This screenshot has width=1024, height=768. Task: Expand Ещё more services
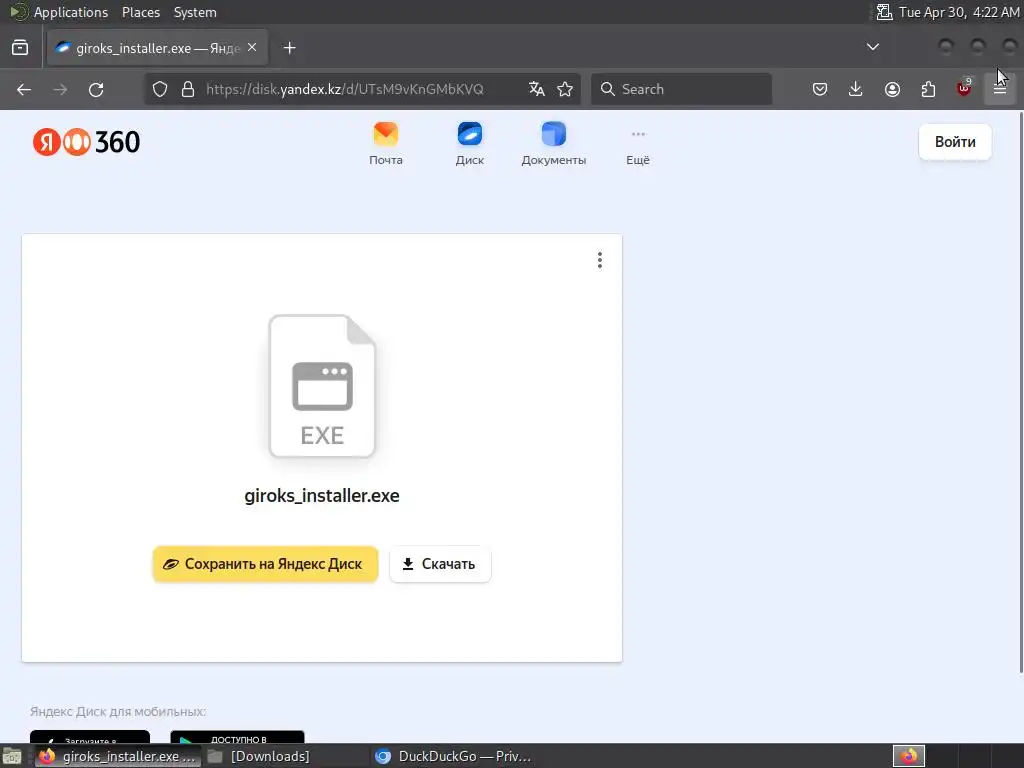(638, 148)
